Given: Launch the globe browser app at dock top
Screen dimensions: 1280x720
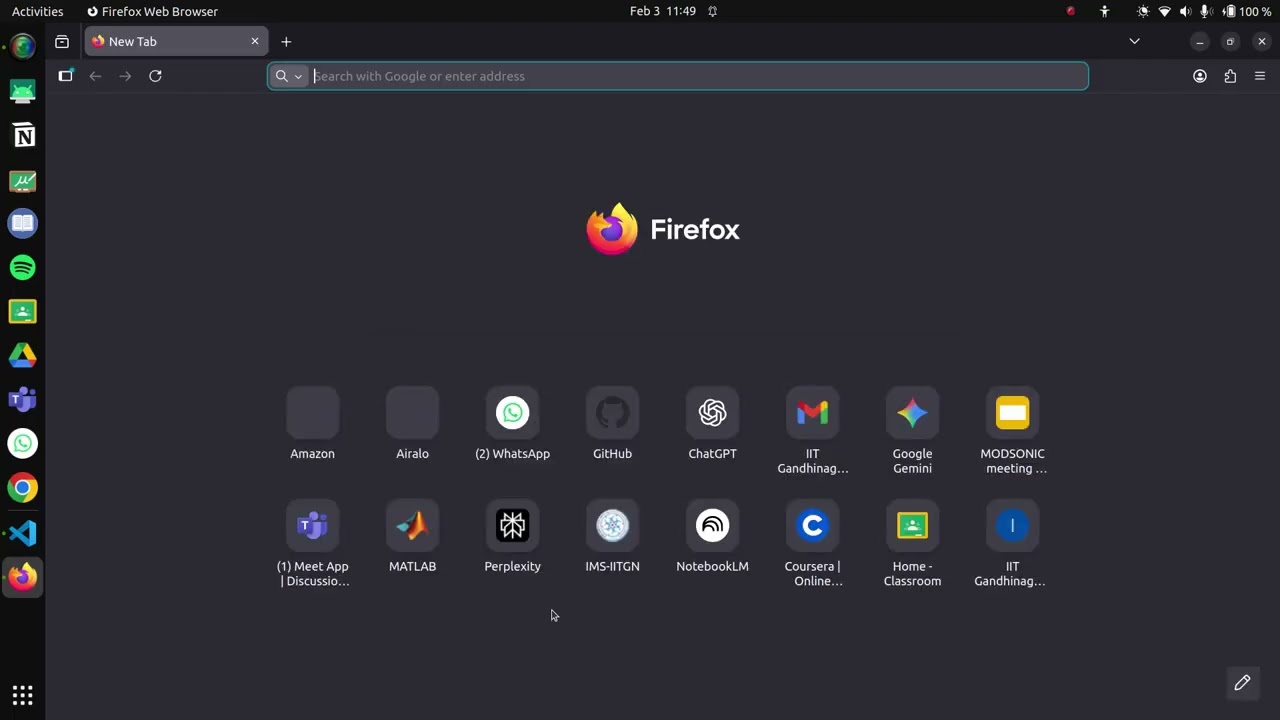Looking at the screenshot, I should click(x=23, y=46).
